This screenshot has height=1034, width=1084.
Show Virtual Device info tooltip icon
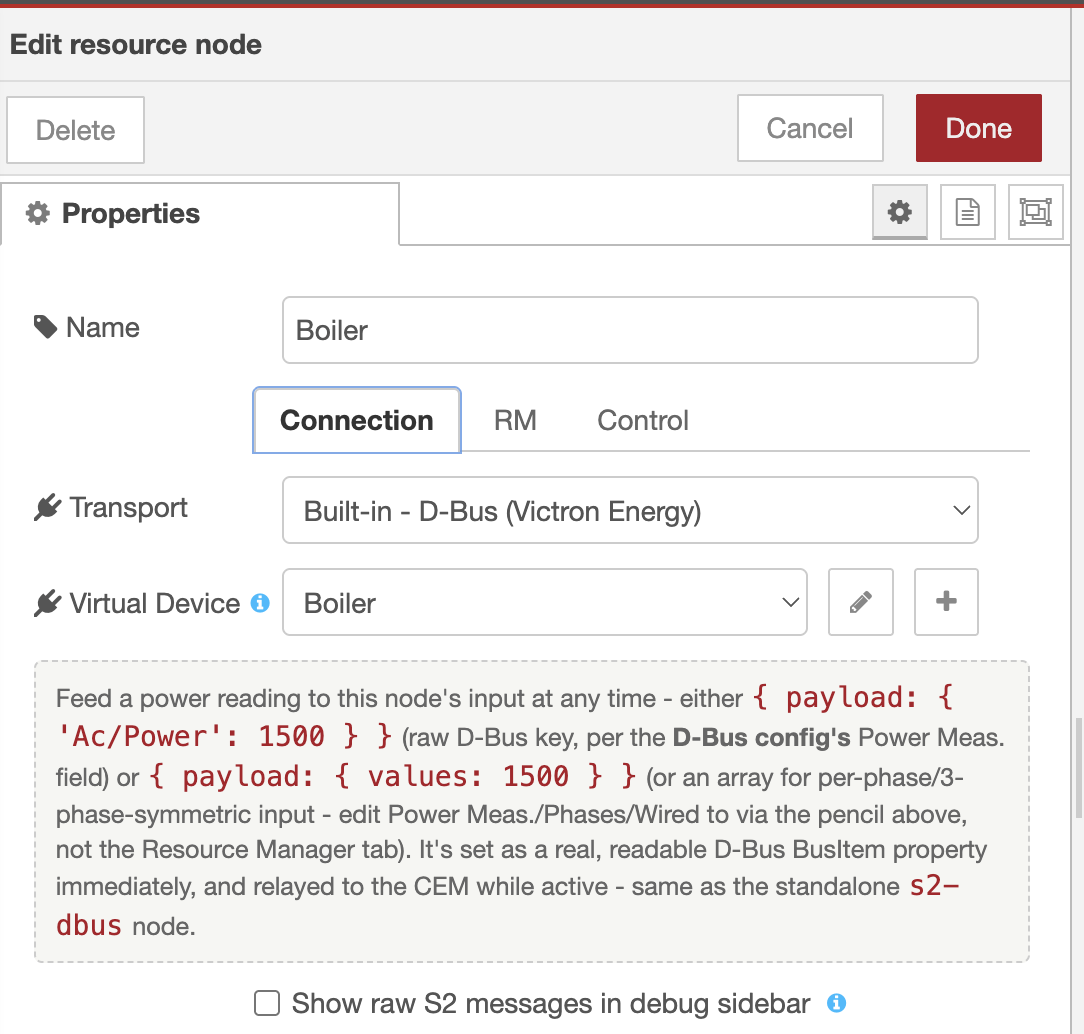coord(260,603)
